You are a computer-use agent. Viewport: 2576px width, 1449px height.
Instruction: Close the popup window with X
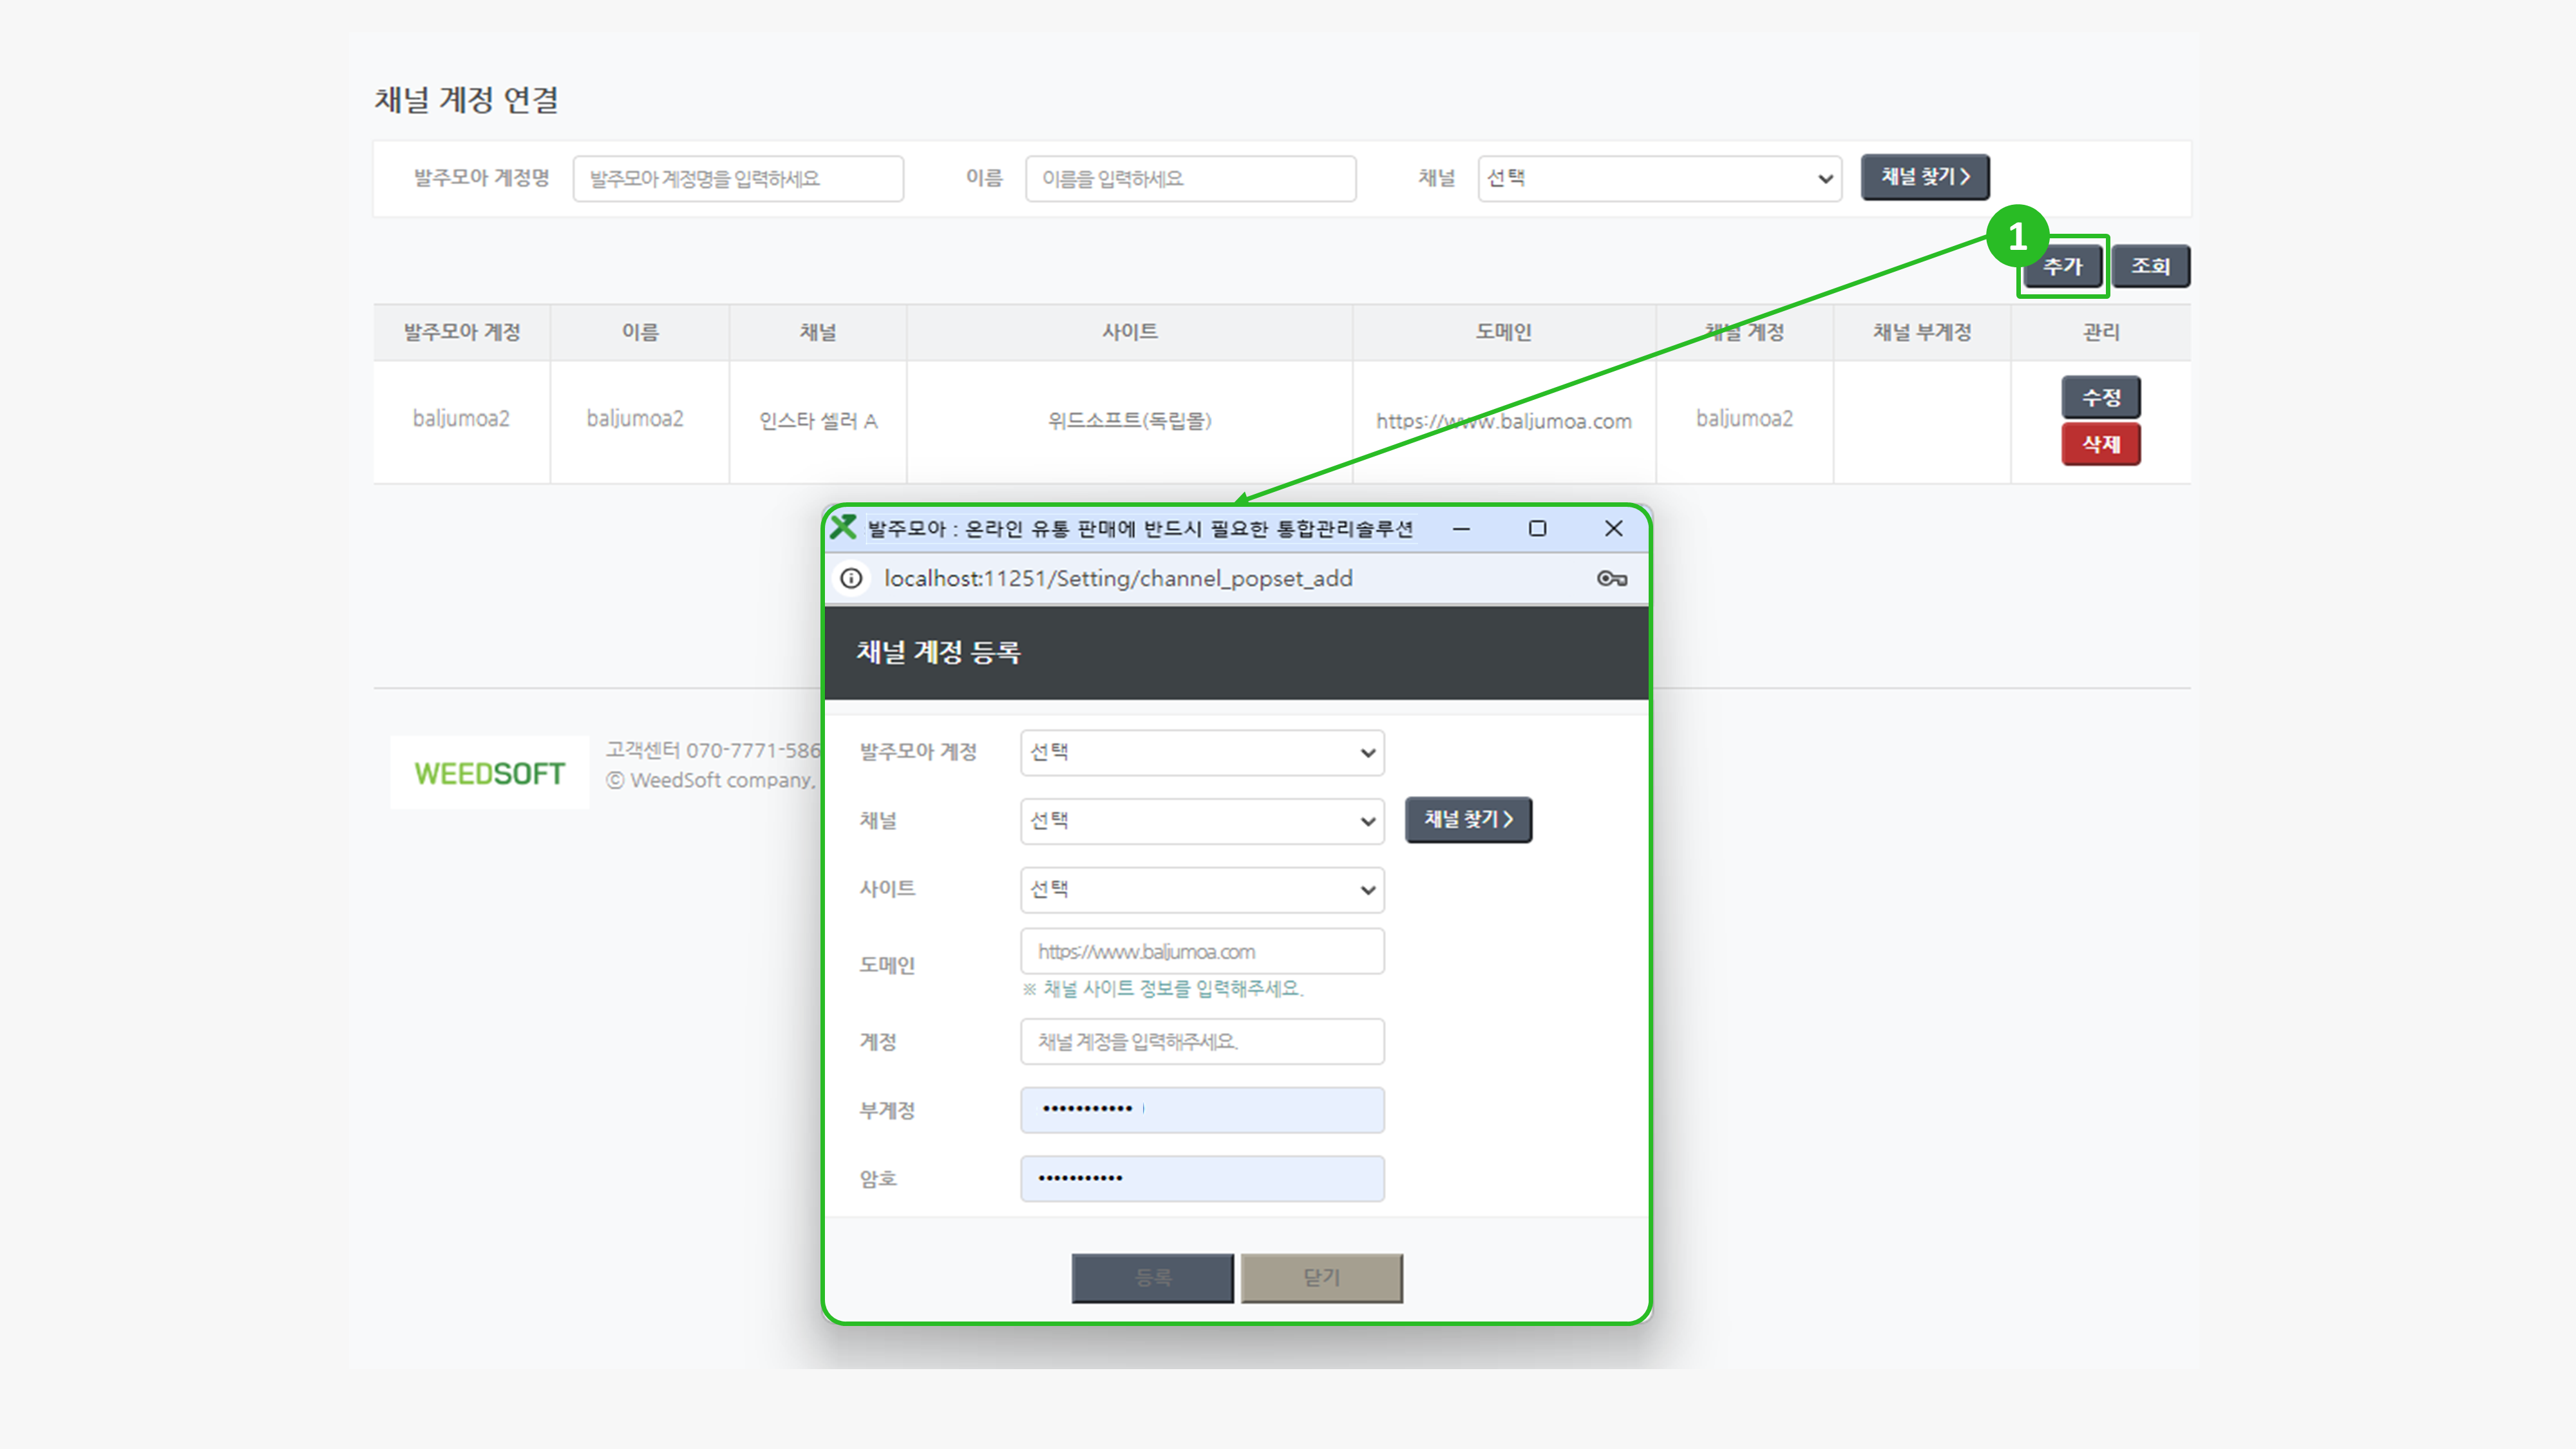(x=1613, y=528)
